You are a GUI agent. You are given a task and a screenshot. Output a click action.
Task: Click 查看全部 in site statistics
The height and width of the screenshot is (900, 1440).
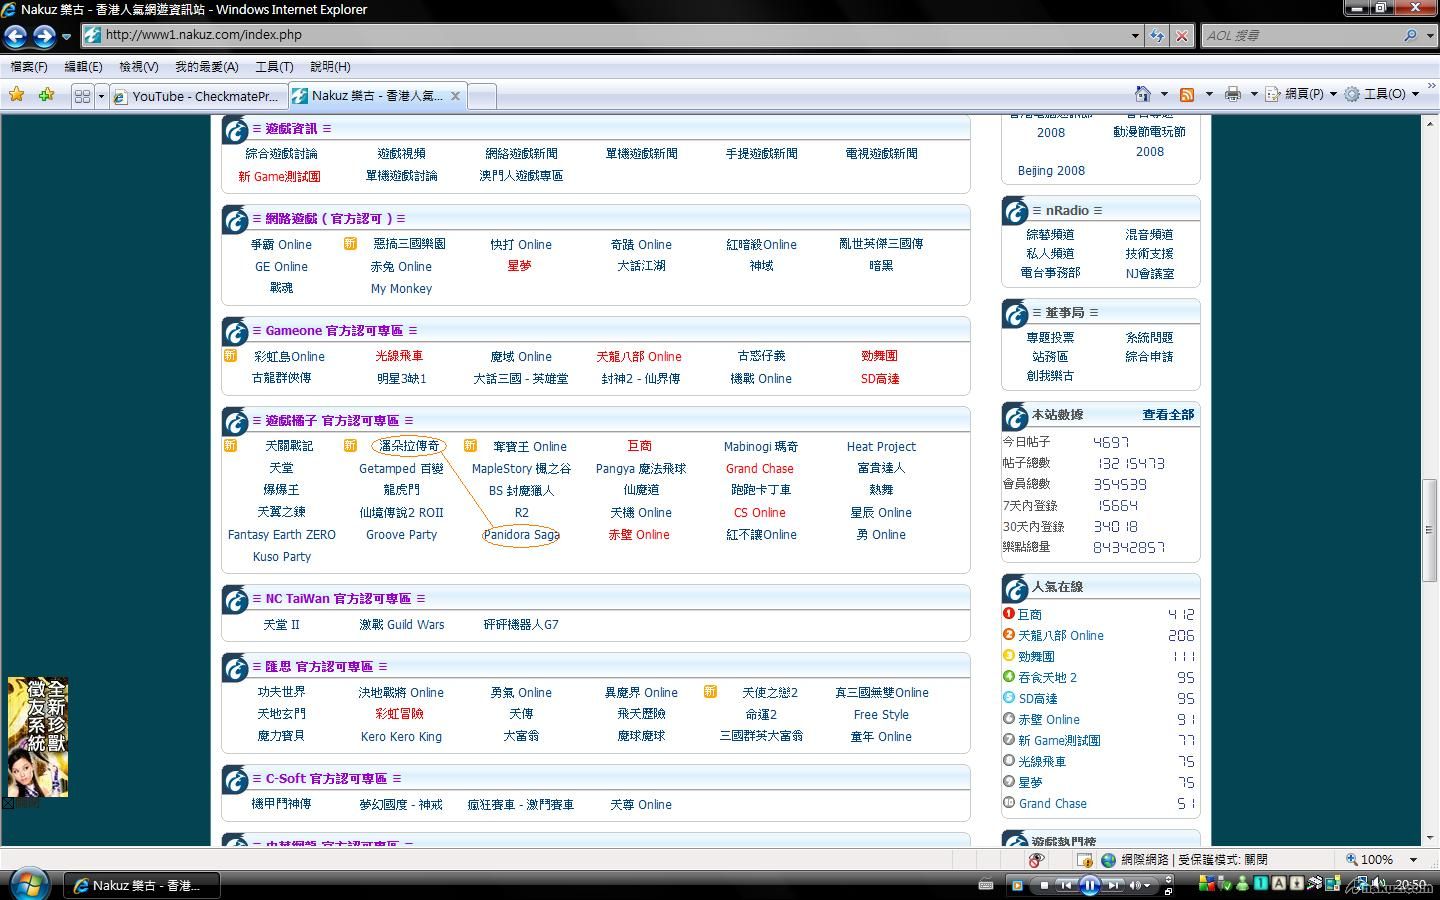tap(1168, 414)
